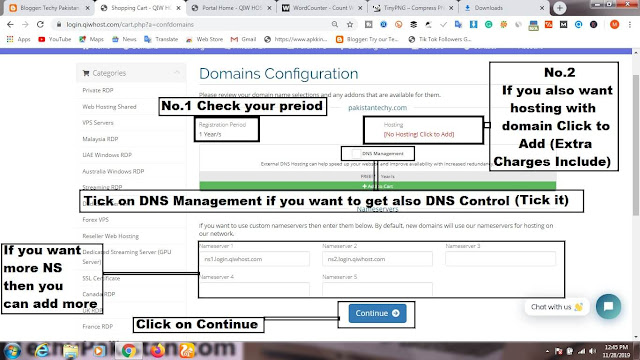Open the chat bubble widget icon

click(x=608, y=306)
